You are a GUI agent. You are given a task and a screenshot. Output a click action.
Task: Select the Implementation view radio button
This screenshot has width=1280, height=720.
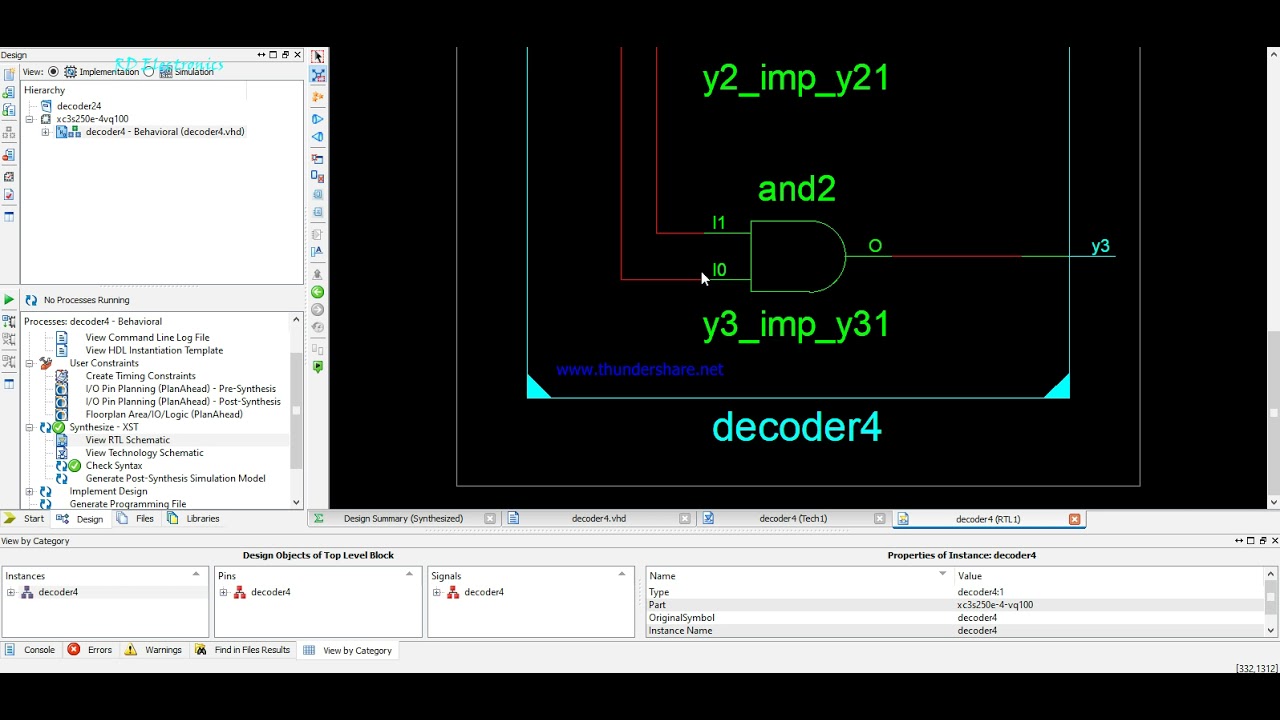point(54,72)
